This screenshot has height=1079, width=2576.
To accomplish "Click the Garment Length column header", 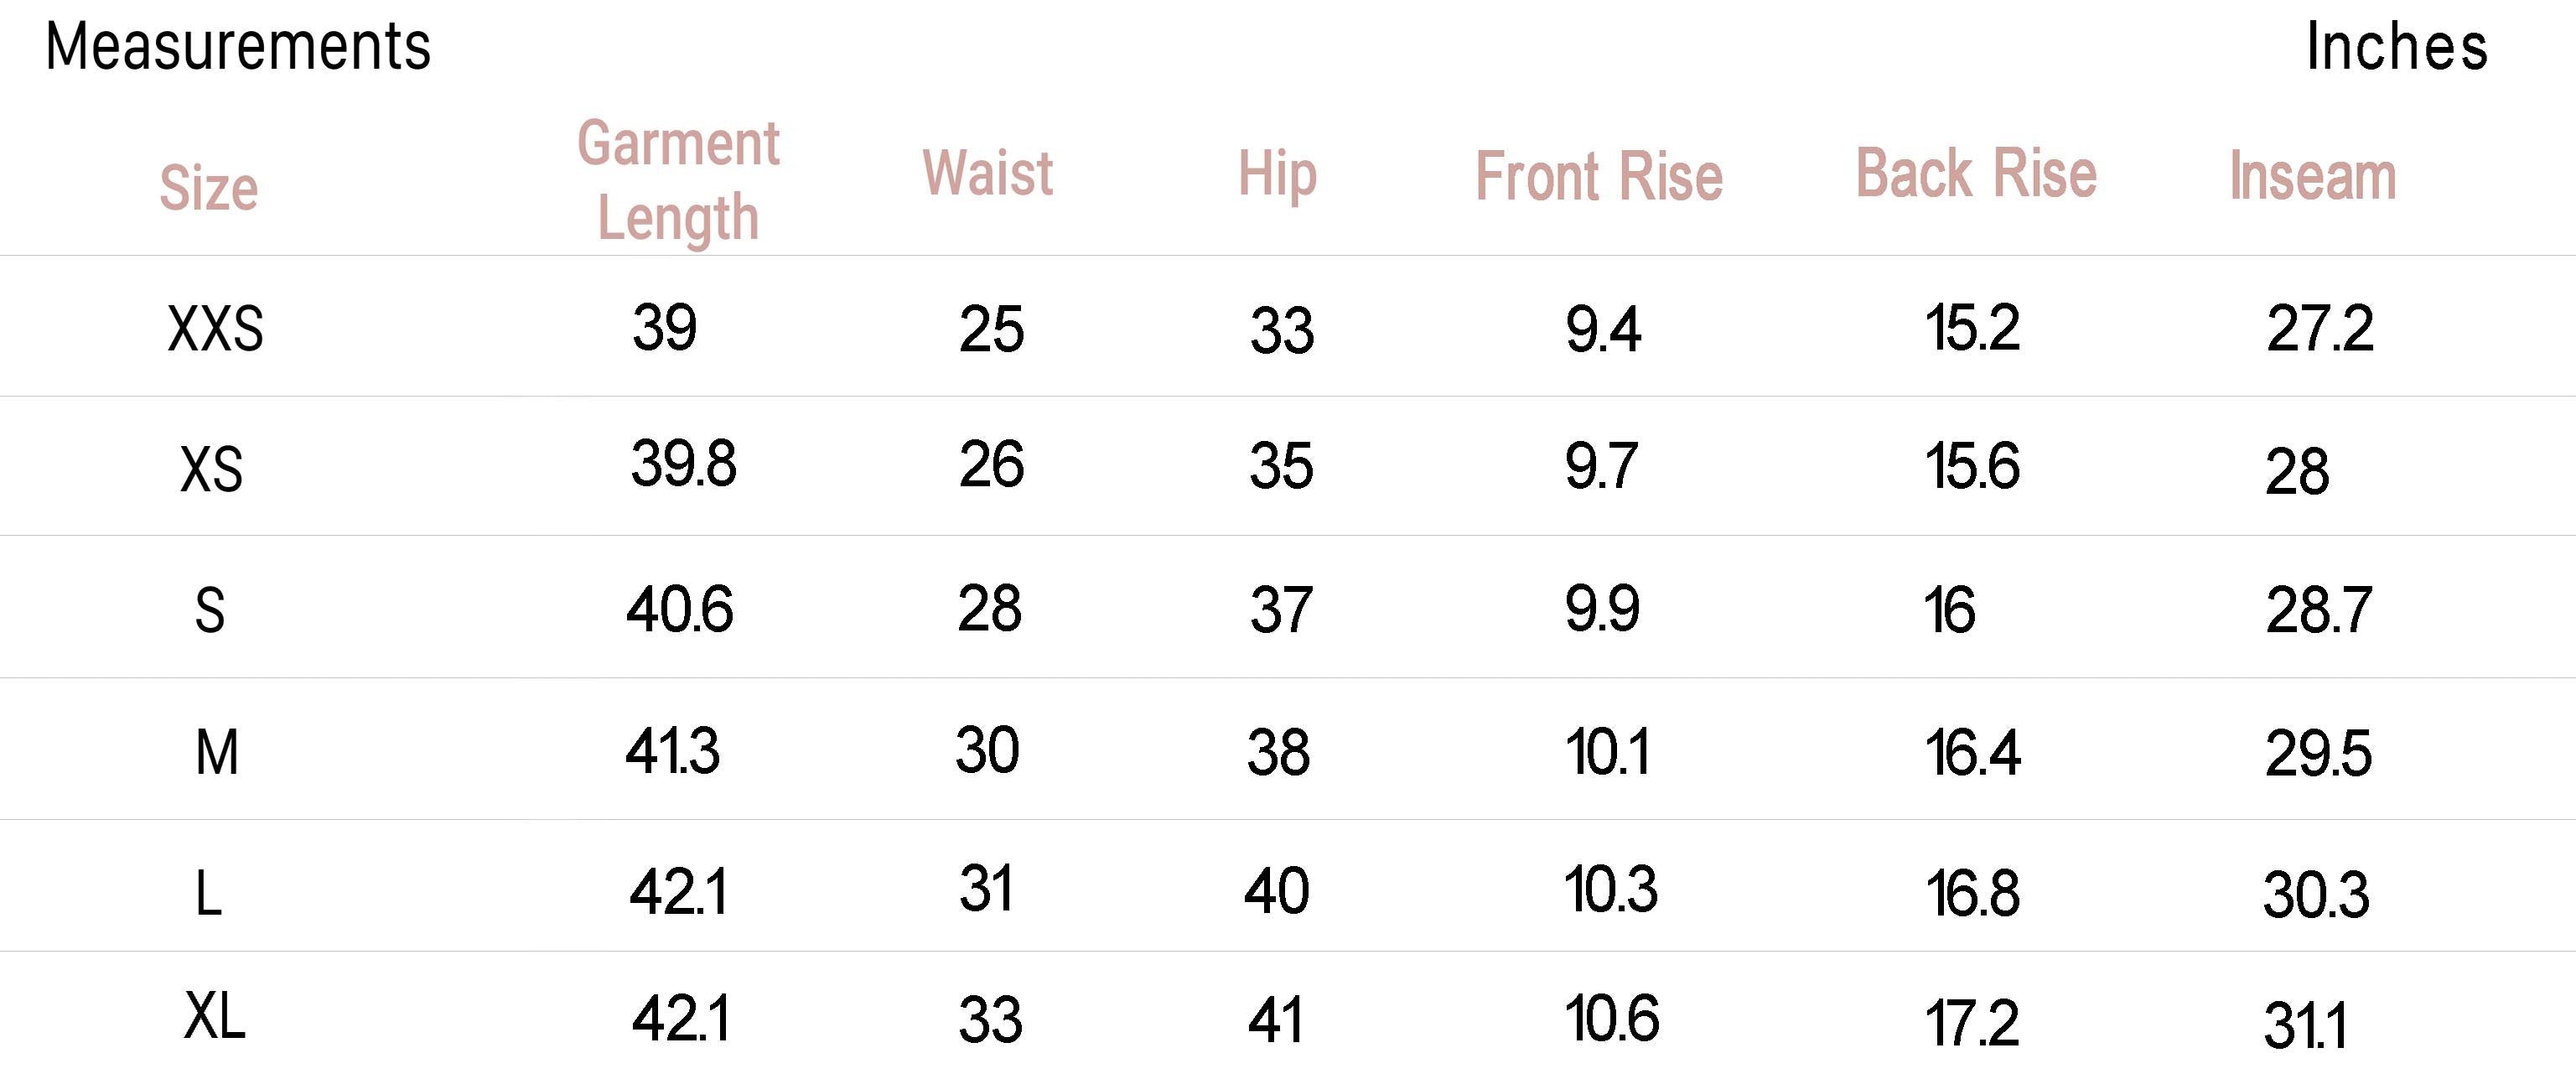I will click(x=678, y=180).
